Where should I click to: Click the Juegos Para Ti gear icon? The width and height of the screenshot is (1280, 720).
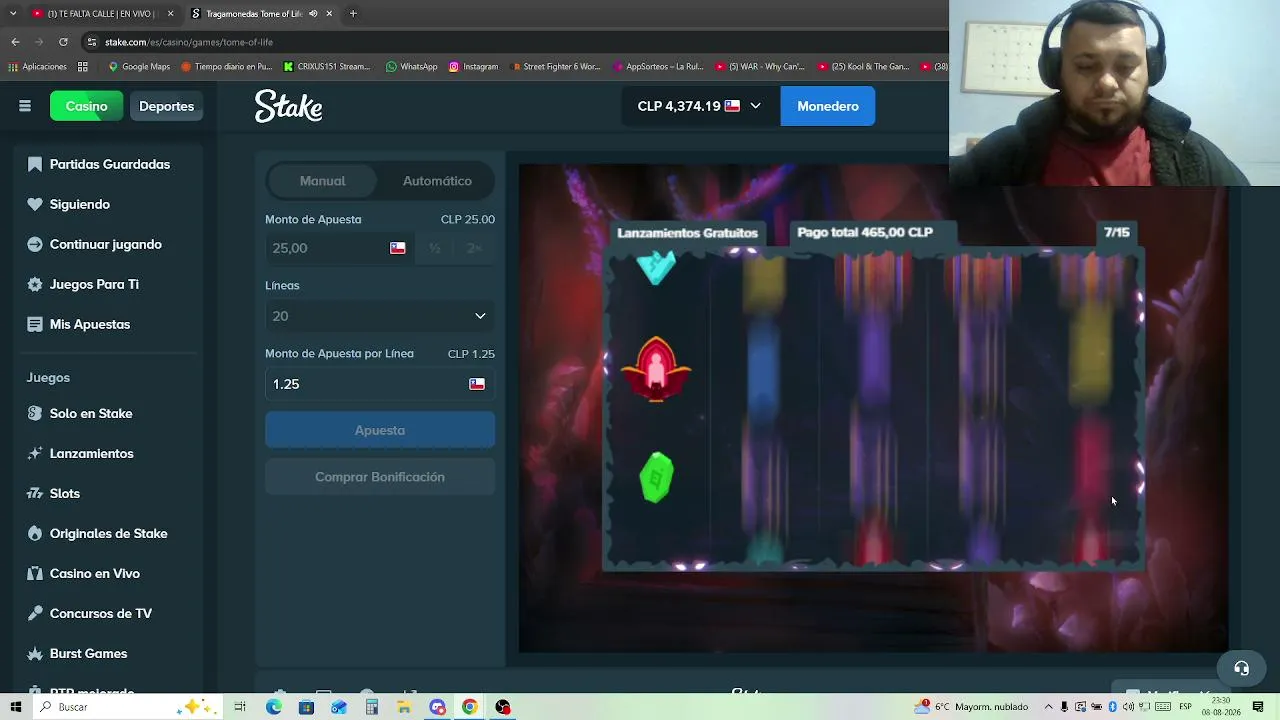(35, 284)
